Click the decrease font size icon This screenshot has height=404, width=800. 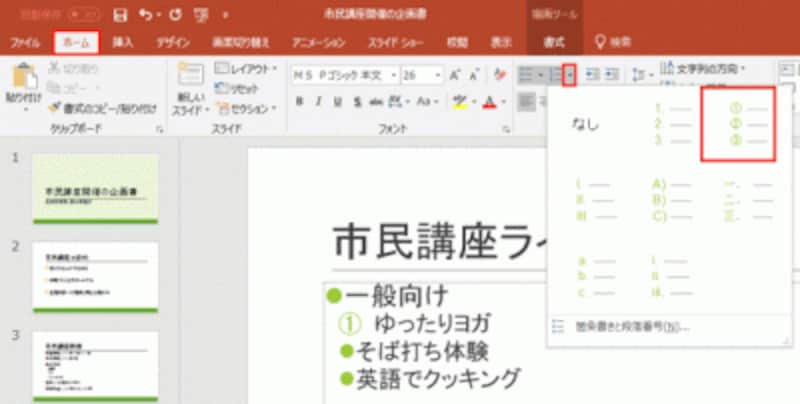pyautogui.click(x=474, y=75)
